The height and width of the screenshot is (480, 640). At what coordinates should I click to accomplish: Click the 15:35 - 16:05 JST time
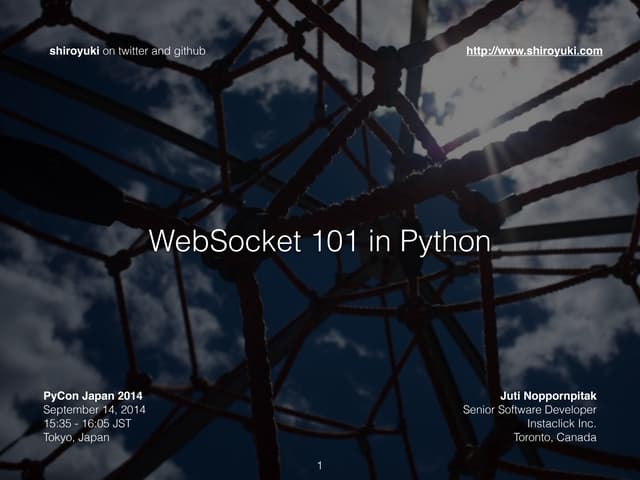point(91,423)
